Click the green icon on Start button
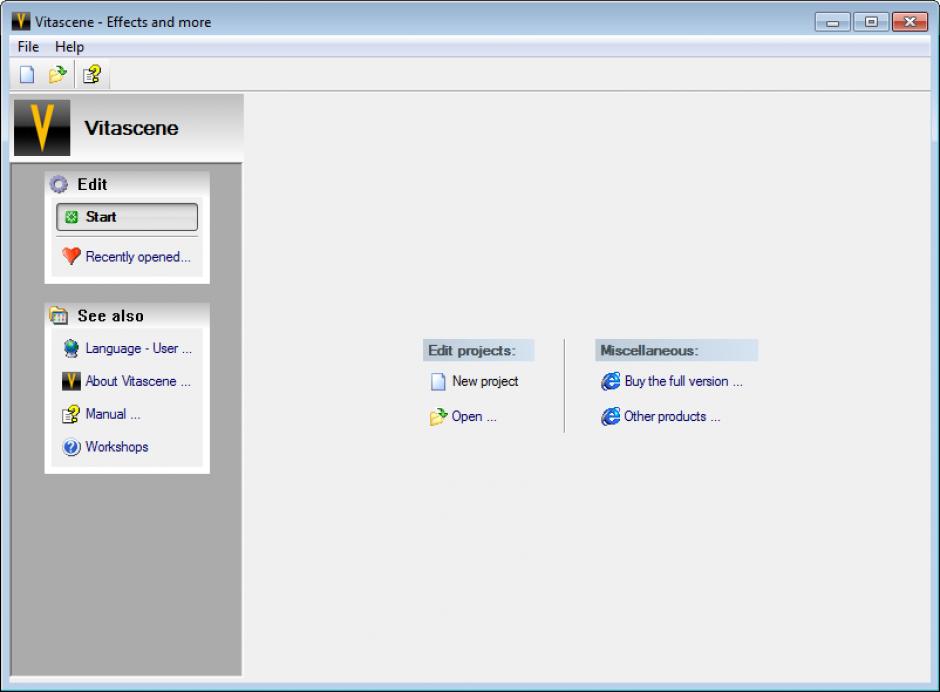 coord(71,217)
